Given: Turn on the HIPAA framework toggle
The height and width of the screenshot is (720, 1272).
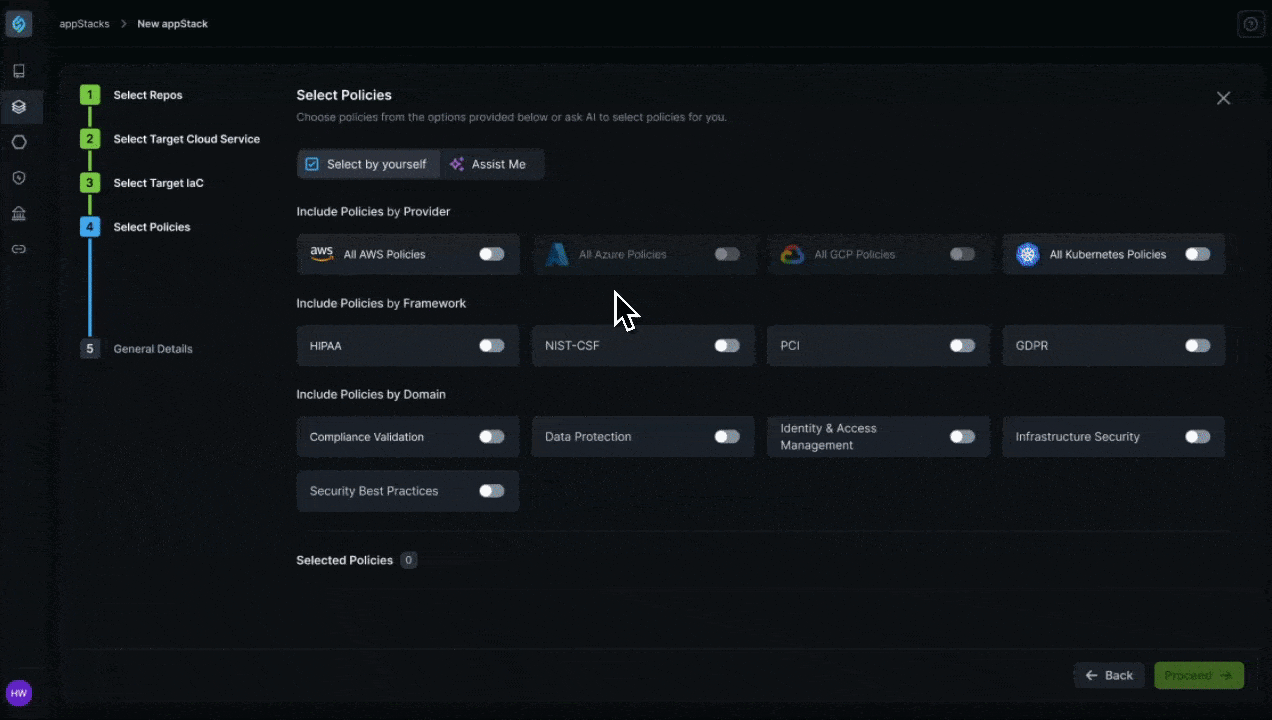Looking at the screenshot, I should click(491, 346).
